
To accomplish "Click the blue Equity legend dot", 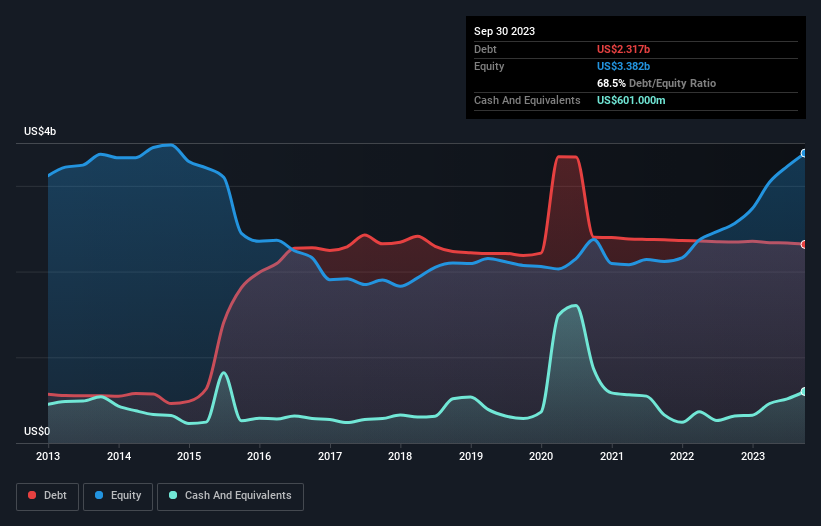I will click(x=99, y=495).
